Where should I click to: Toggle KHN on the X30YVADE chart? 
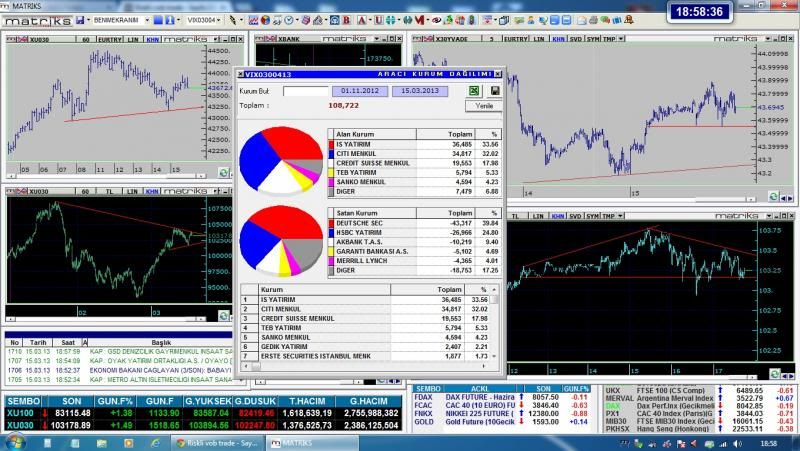tap(558, 39)
